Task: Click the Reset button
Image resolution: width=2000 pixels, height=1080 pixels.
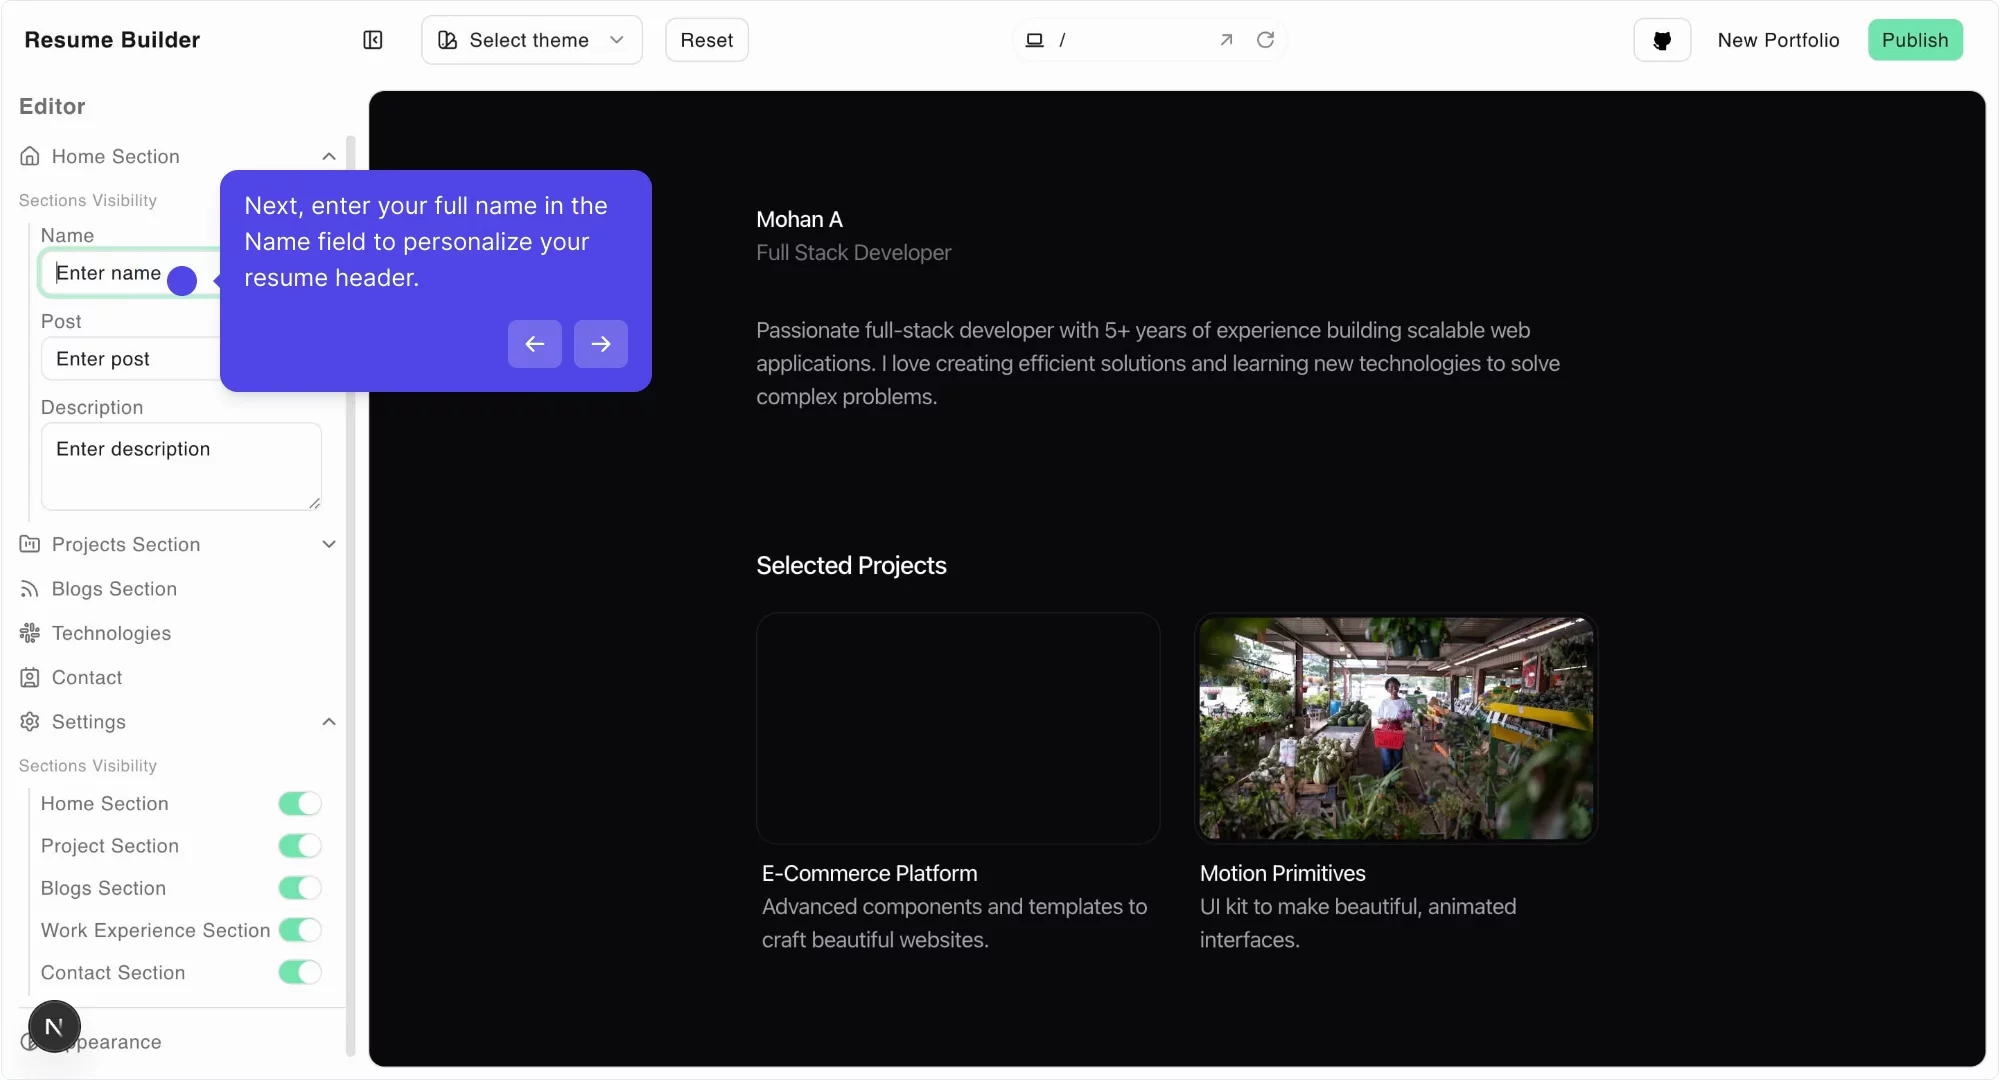Action: point(706,40)
